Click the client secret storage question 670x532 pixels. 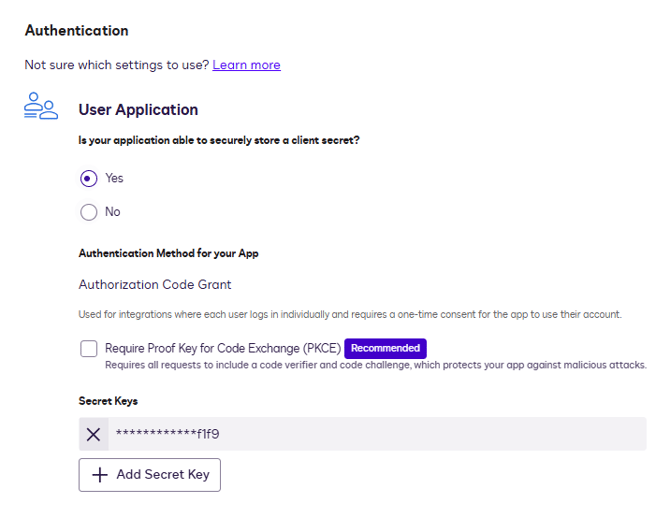(219, 141)
